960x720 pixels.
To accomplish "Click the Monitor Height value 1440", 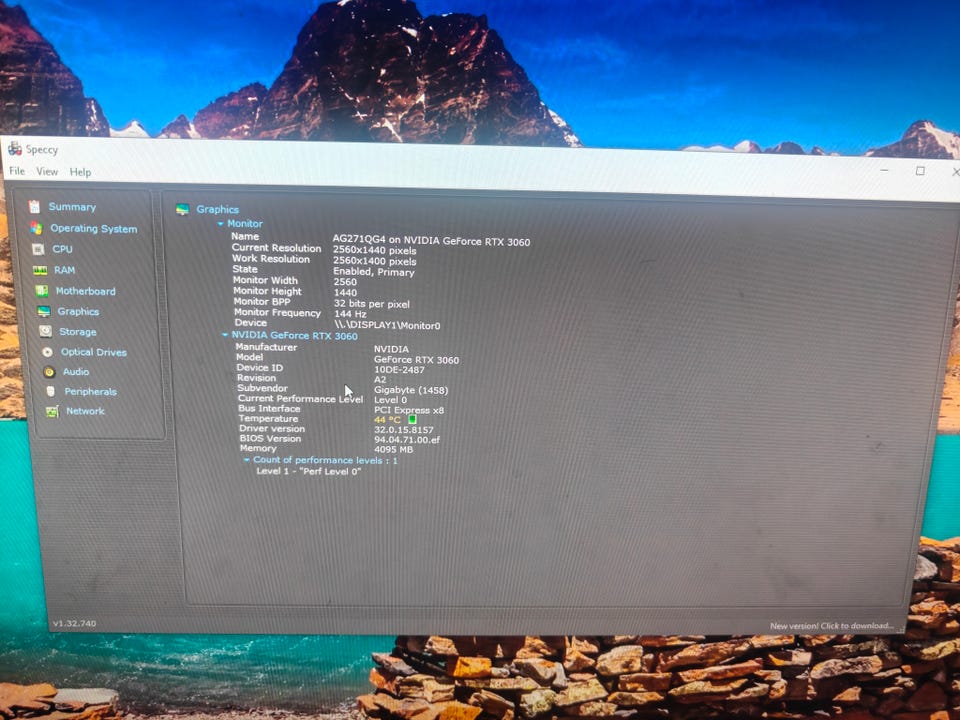I will pyautogui.click(x=345, y=293).
